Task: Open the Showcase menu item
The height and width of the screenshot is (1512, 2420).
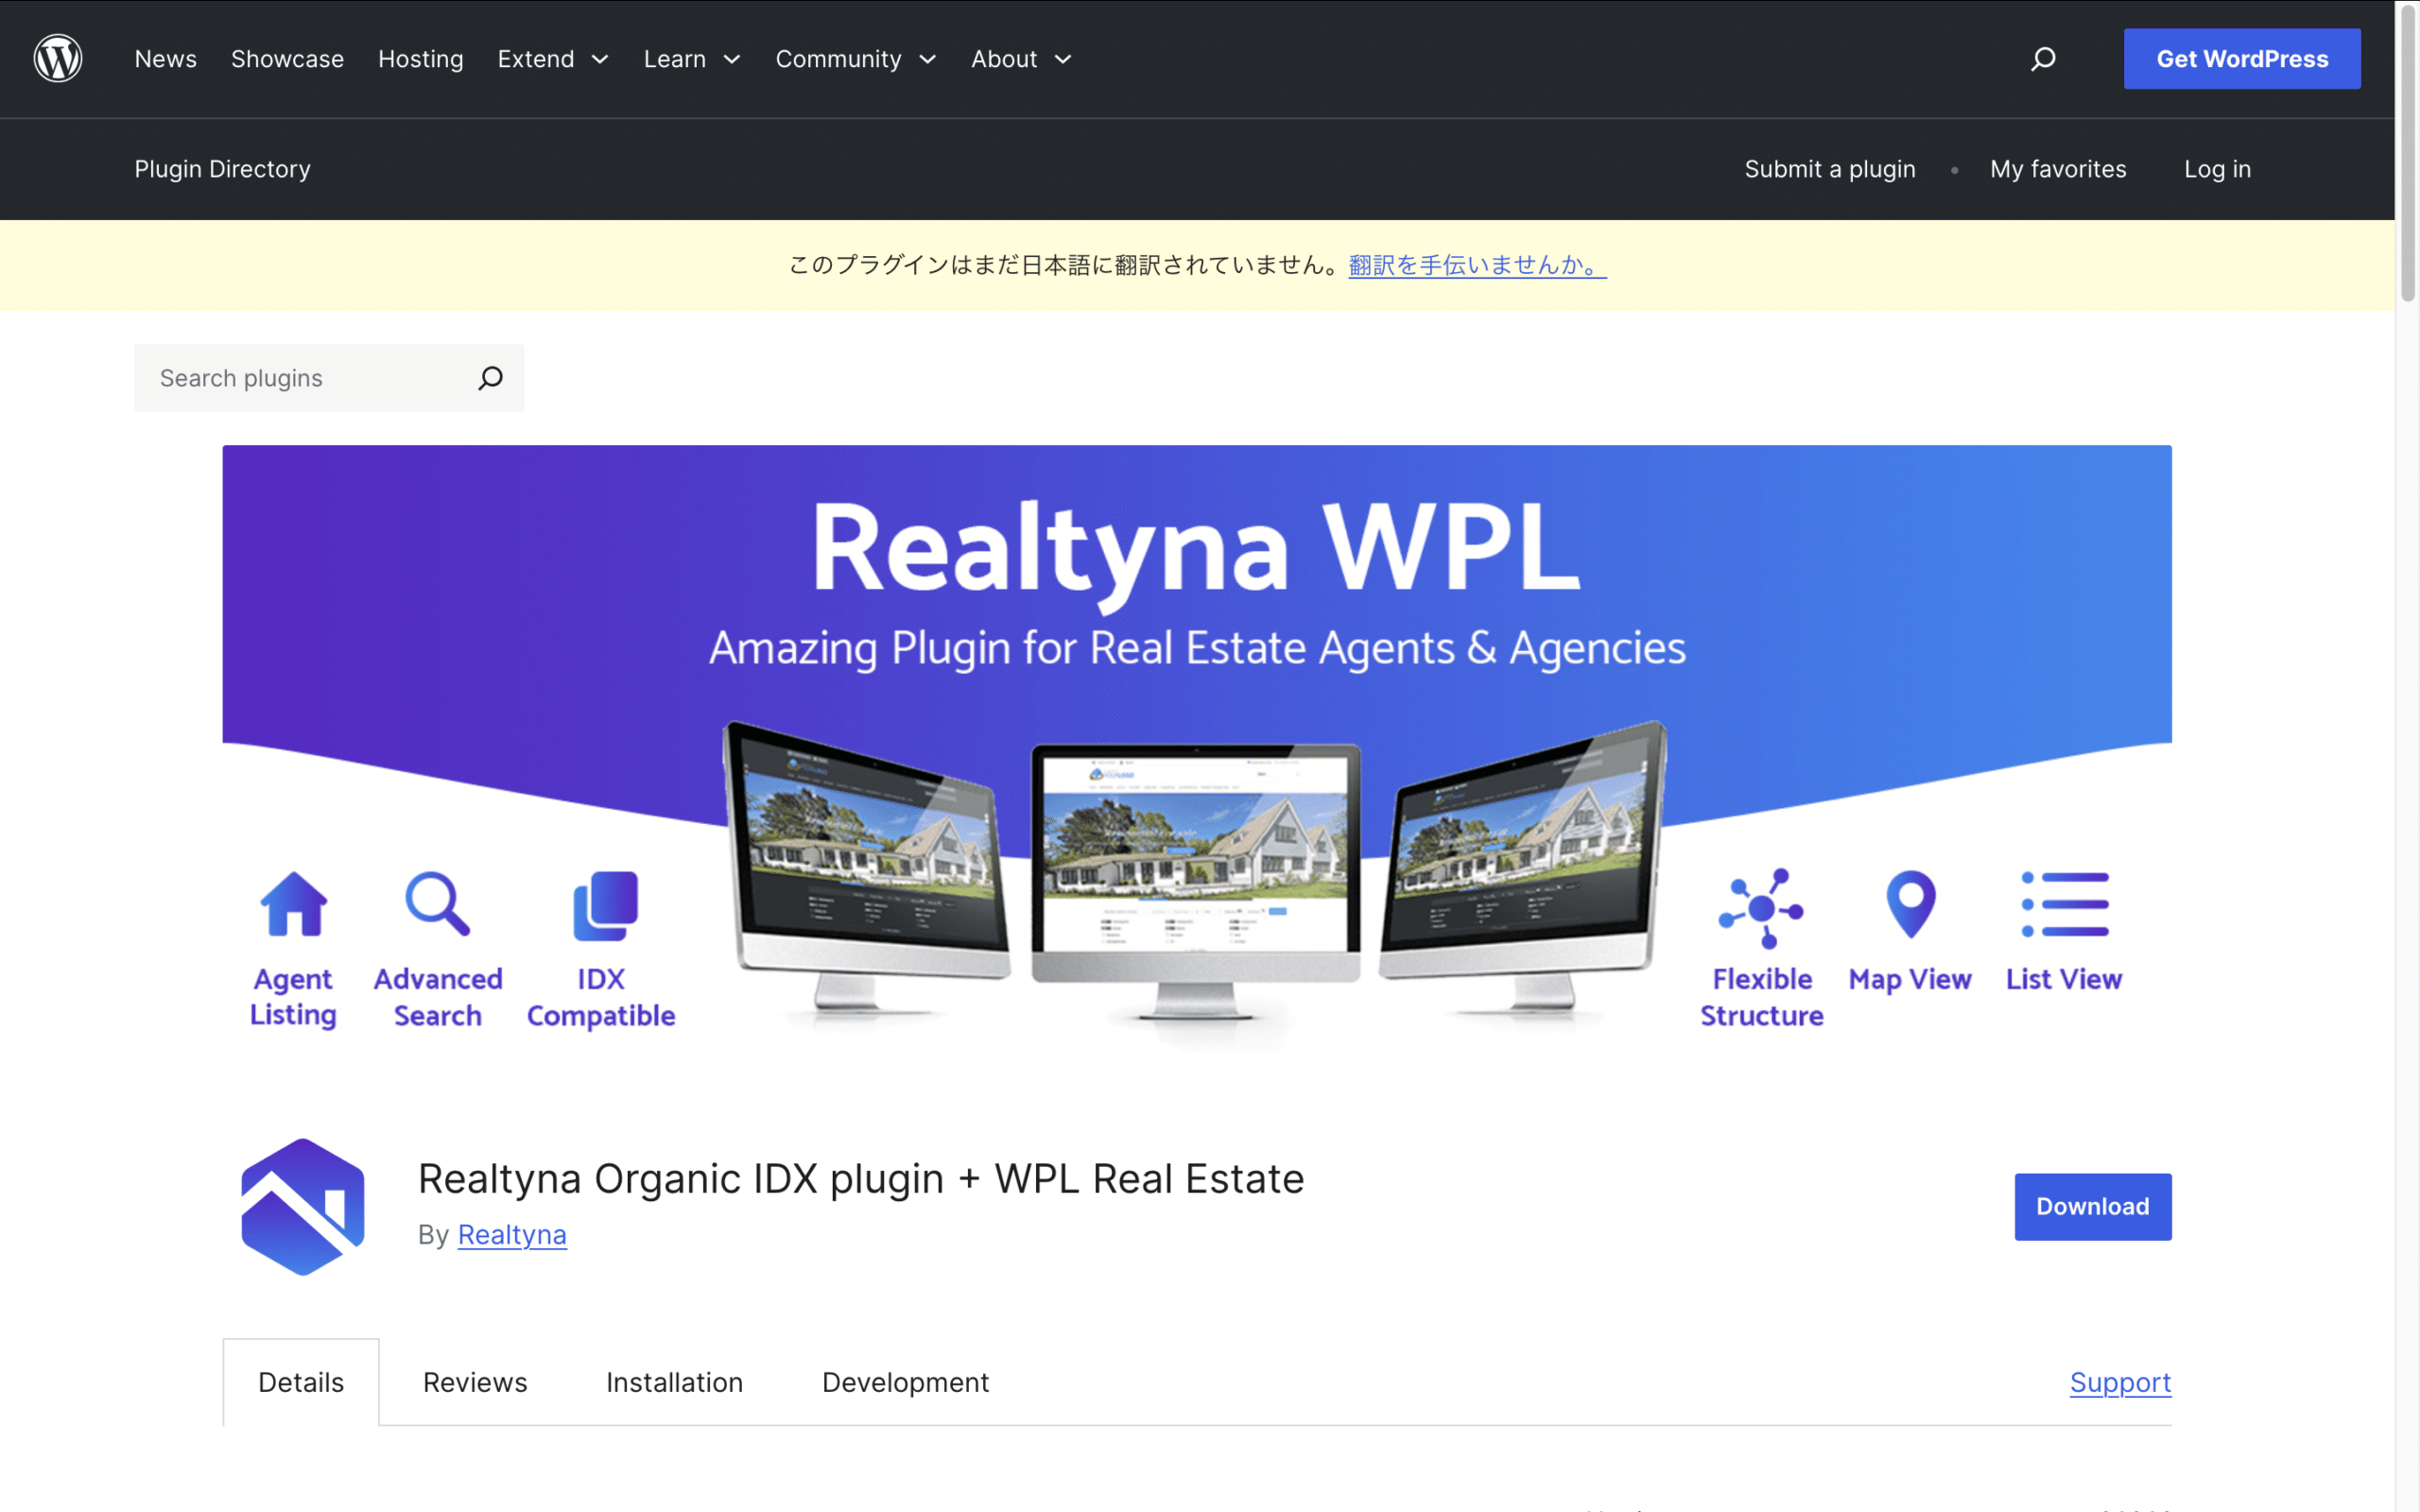Action: [287, 59]
